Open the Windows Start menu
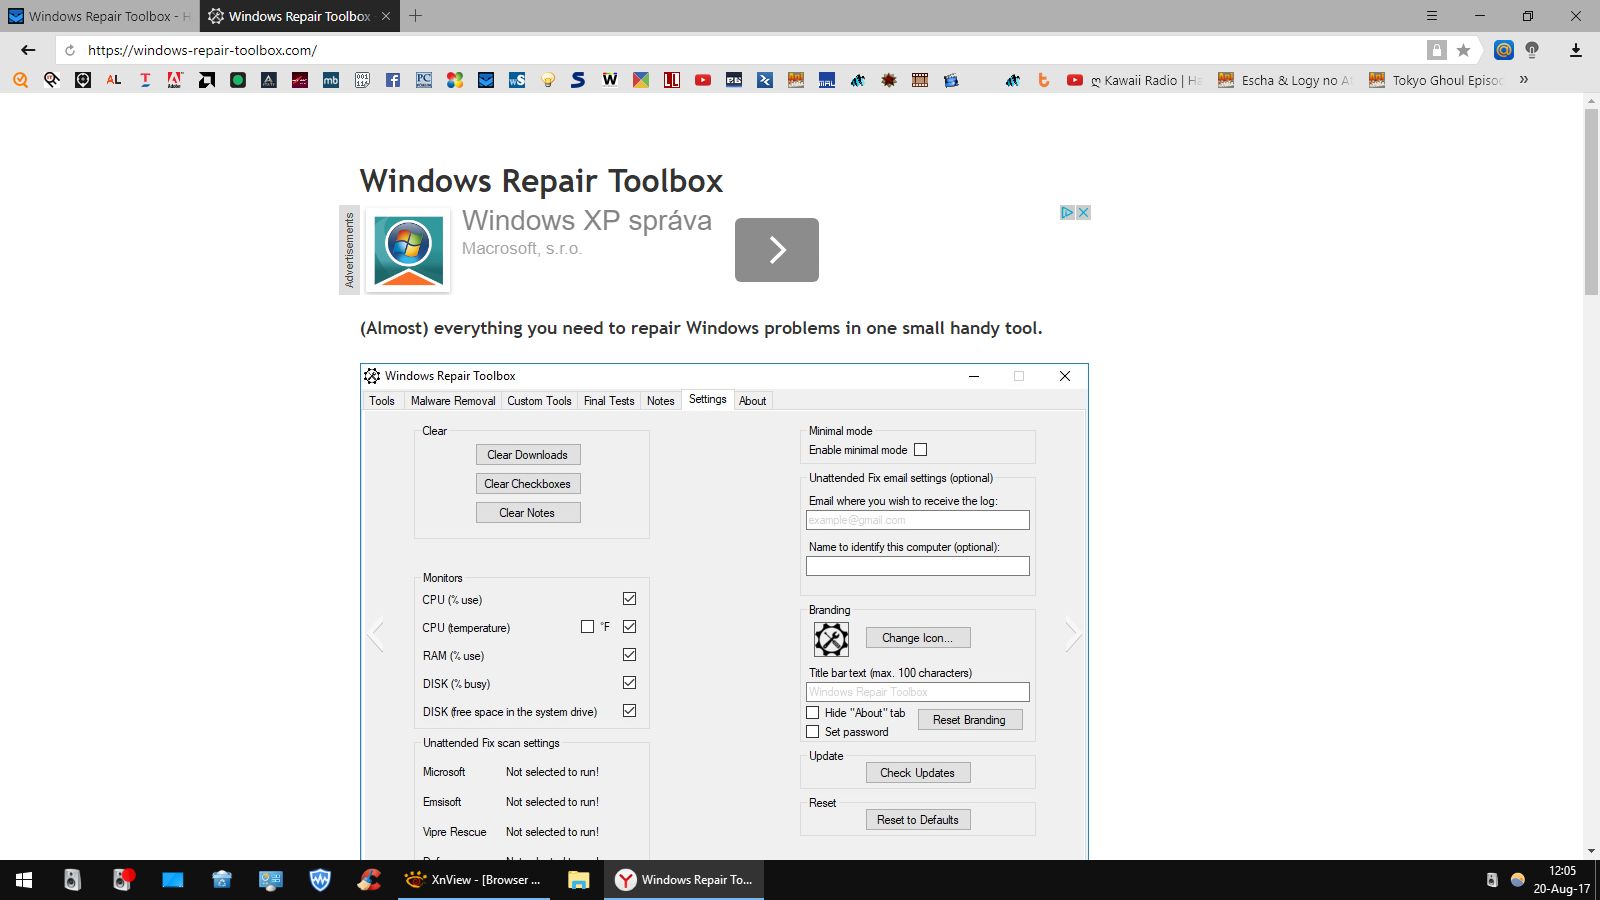Screen dimensions: 1600x900 [x=24, y=880]
